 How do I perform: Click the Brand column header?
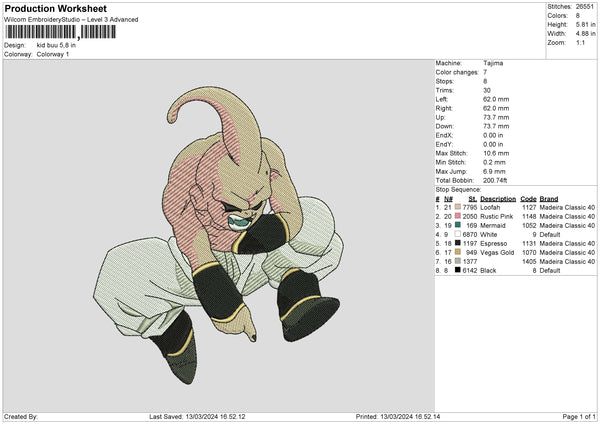(553, 198)
